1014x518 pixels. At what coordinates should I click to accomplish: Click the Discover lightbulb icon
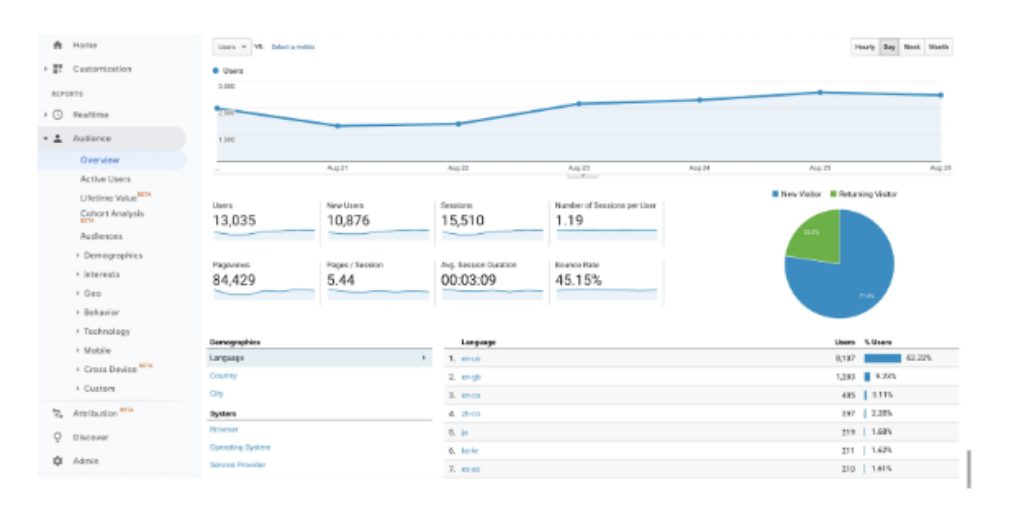click(x=58, y=437)
